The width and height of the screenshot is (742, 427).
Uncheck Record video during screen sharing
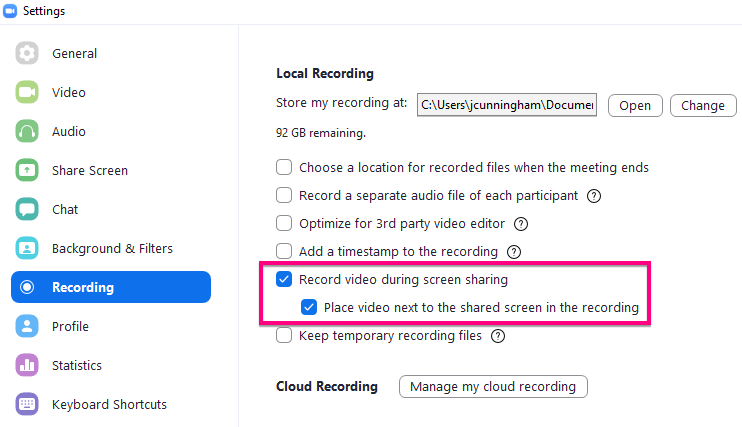[x=285, y=280]
